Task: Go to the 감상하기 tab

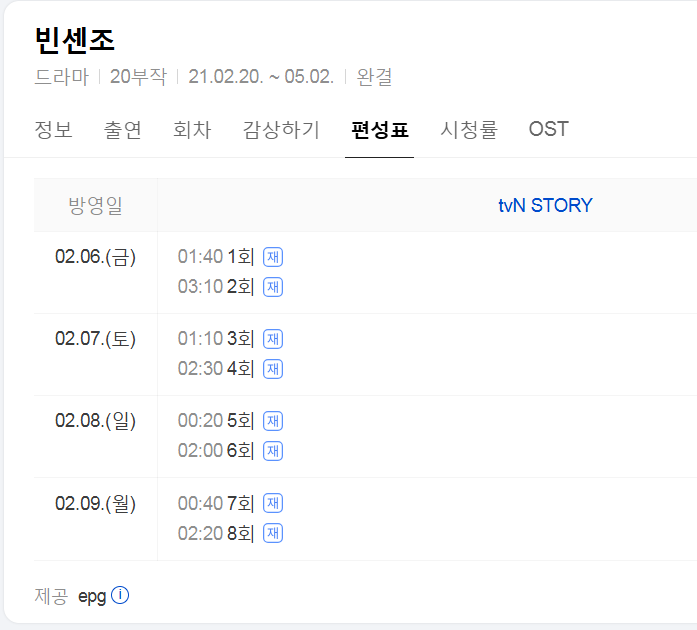Action: click(281, 130)
